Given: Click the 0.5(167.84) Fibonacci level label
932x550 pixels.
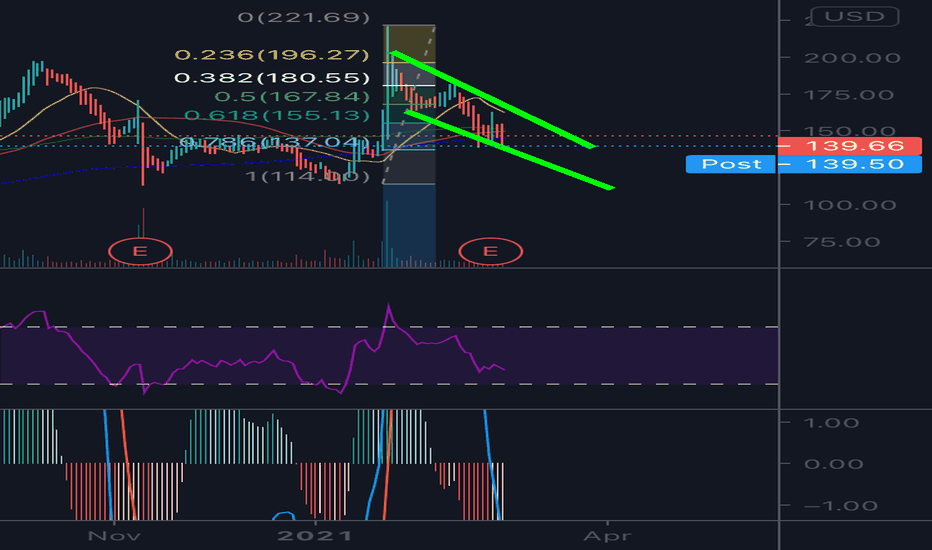Looking at the screenshot, I should (x=292, y=96).
